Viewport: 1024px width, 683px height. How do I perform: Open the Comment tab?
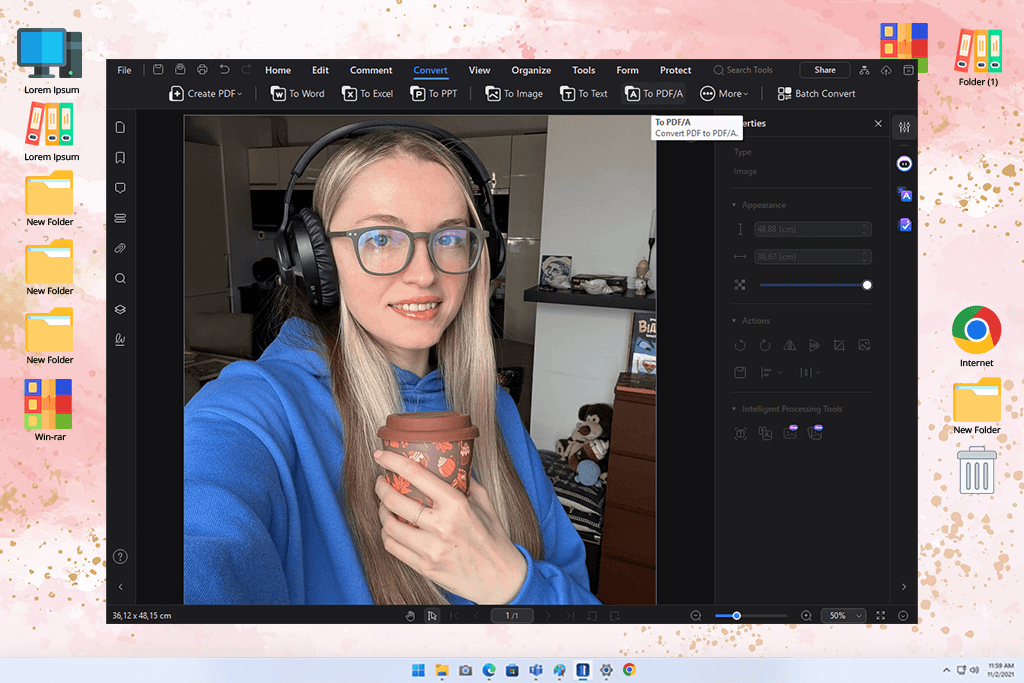tap(371, 70)
